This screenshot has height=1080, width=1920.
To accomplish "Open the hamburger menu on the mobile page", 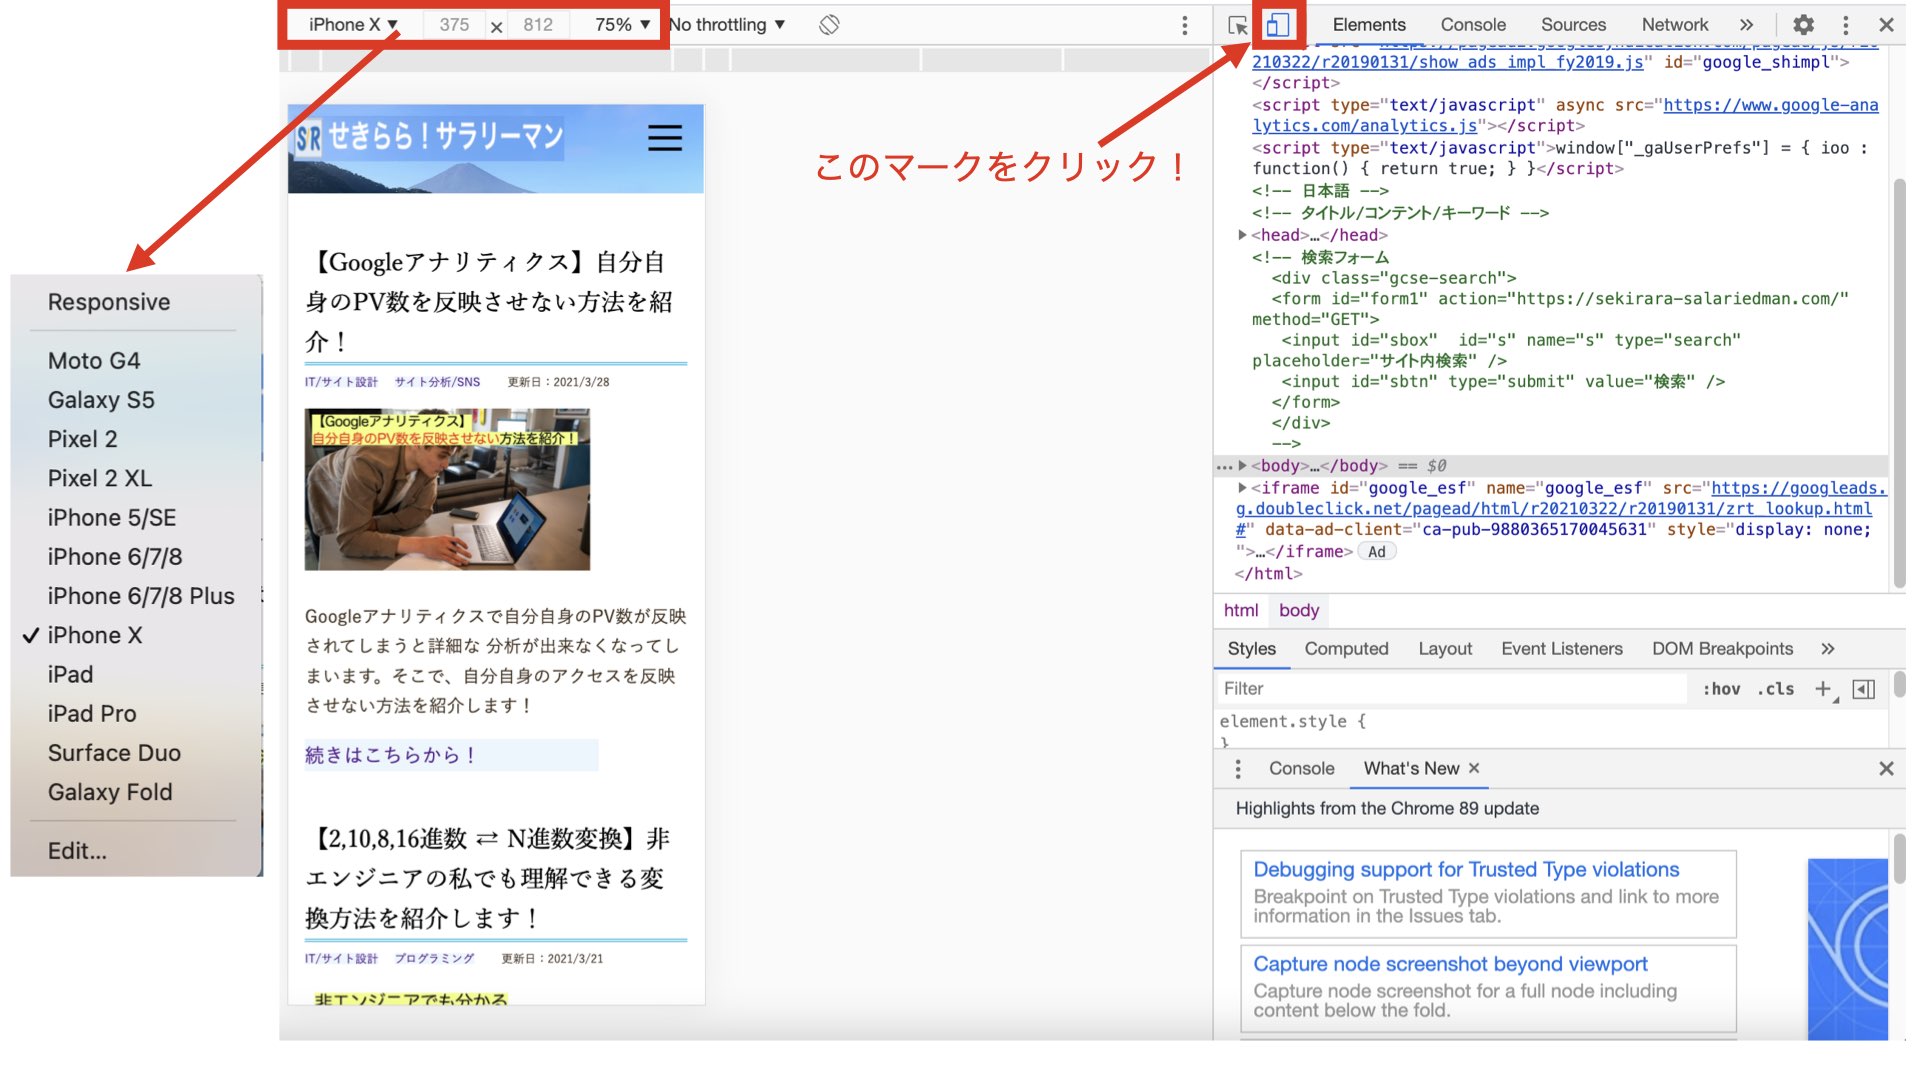I will click(665, 138).
